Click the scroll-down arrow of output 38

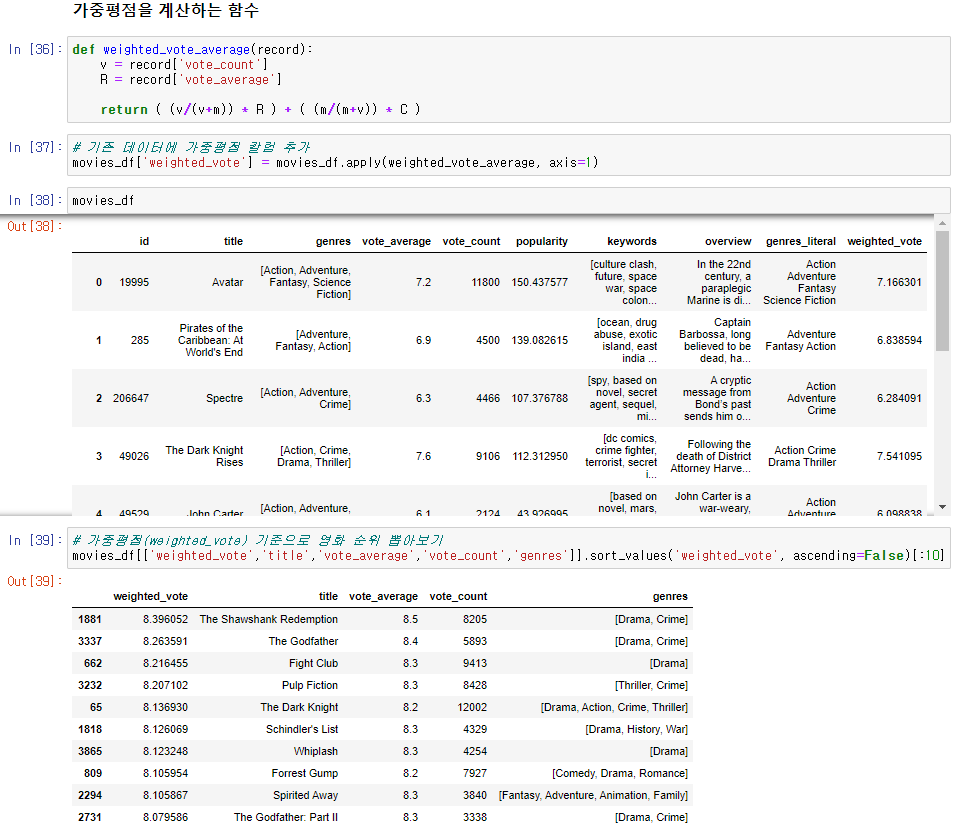pyautogui.click(x=942, y=506)
